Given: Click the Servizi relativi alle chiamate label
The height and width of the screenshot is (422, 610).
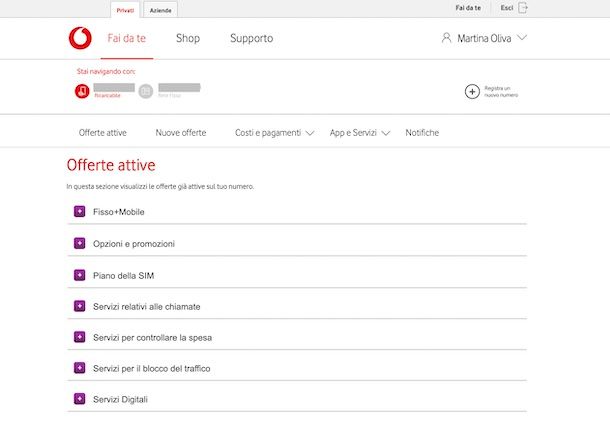Looking at the screenshot, I should coord(147,307).
